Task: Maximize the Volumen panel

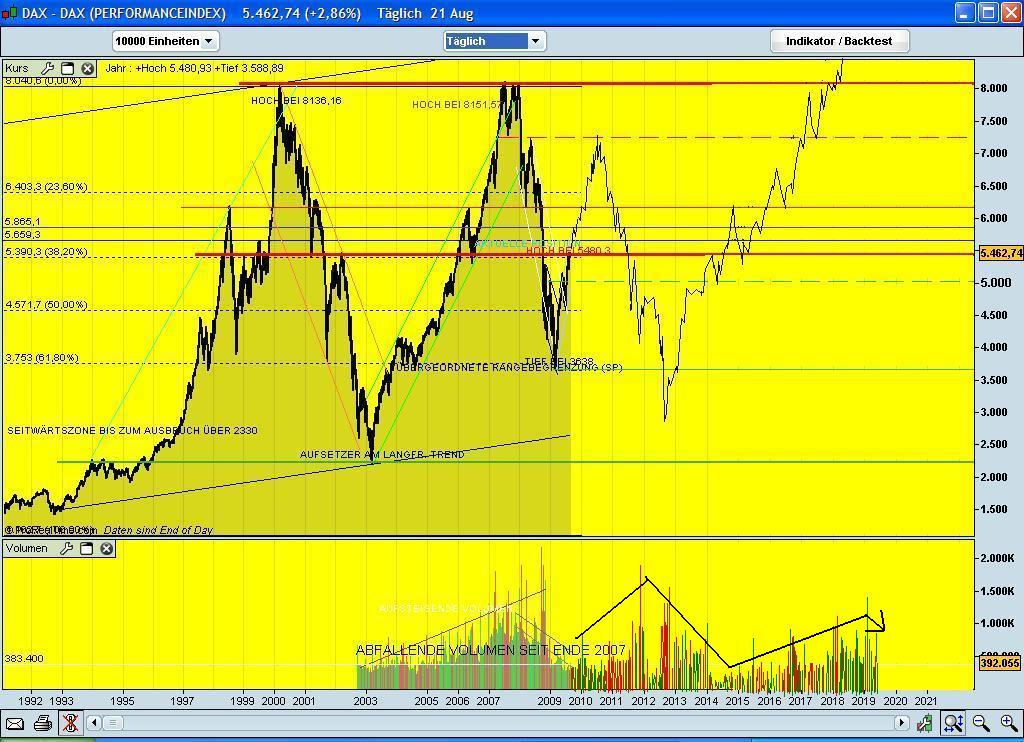Action: pyautogui.click(x=87, y=548)
